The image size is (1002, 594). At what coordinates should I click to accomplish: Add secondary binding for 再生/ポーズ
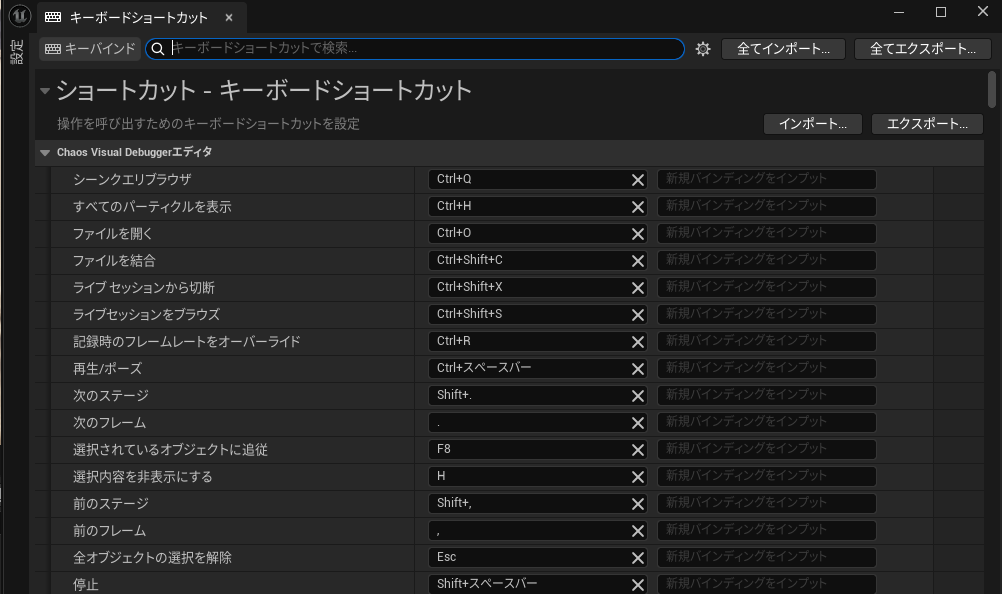coord(766,368)
